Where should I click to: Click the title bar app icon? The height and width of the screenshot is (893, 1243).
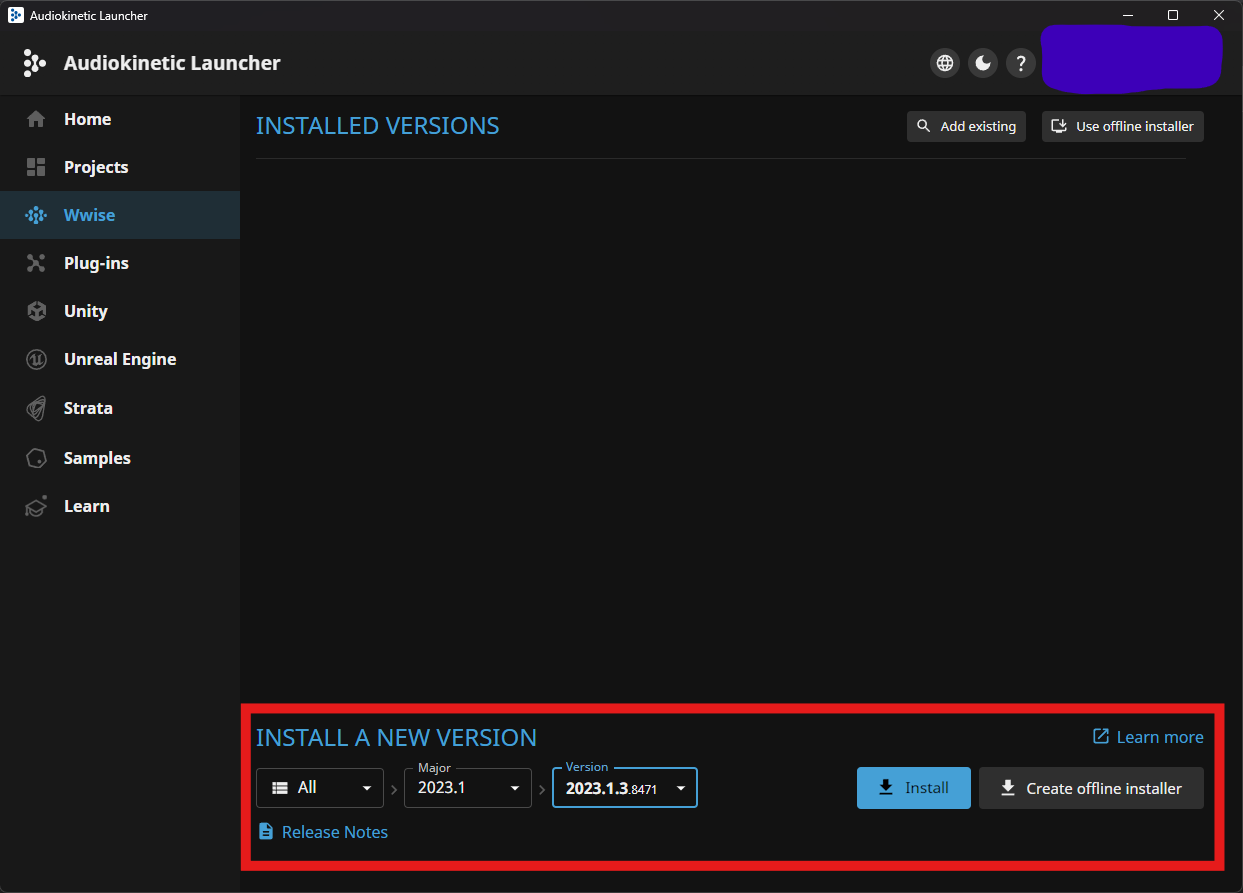point(16,15)
